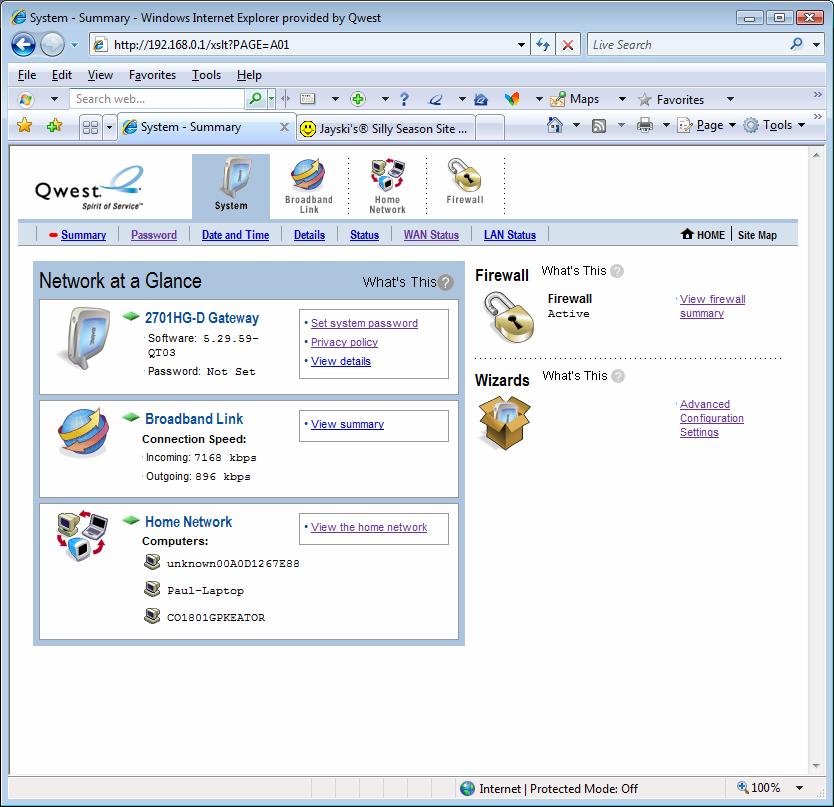Screen dimensions: 834x807
Task: Go back with the browser Back arrow
Action: click(23, 45)
